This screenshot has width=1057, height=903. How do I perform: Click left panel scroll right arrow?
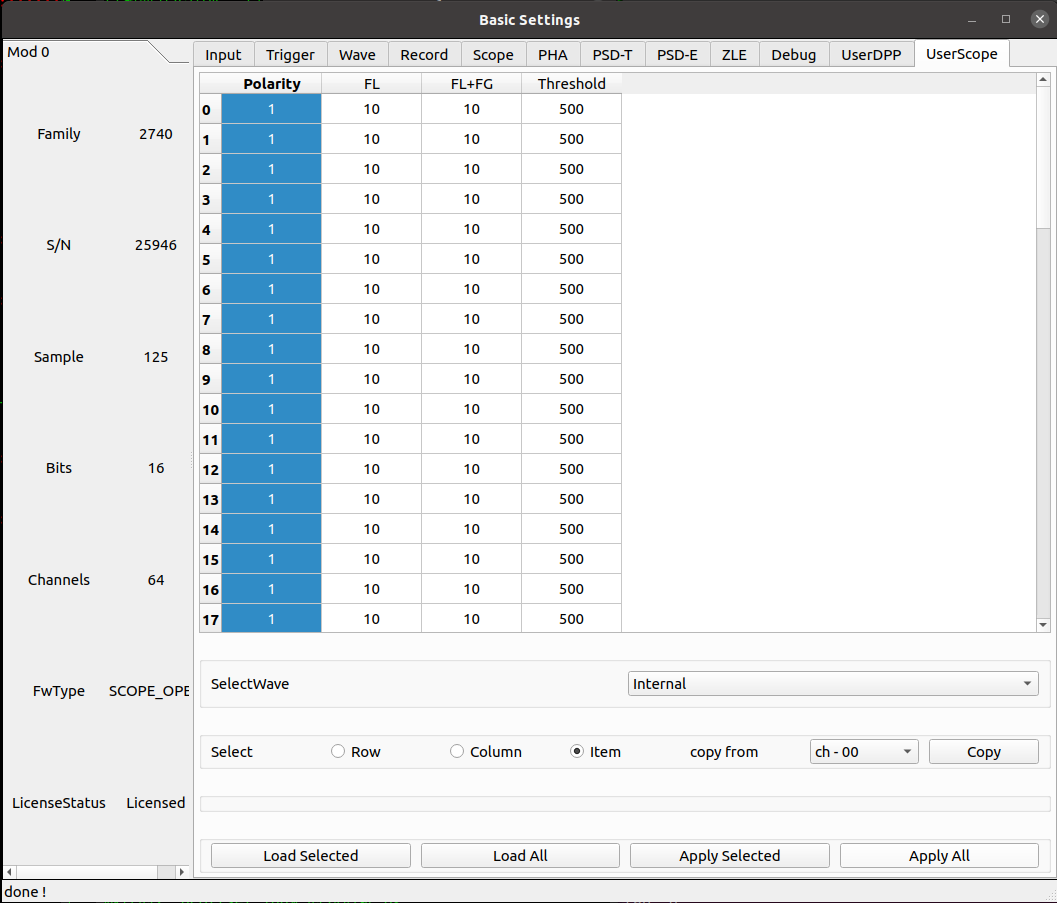182,872
